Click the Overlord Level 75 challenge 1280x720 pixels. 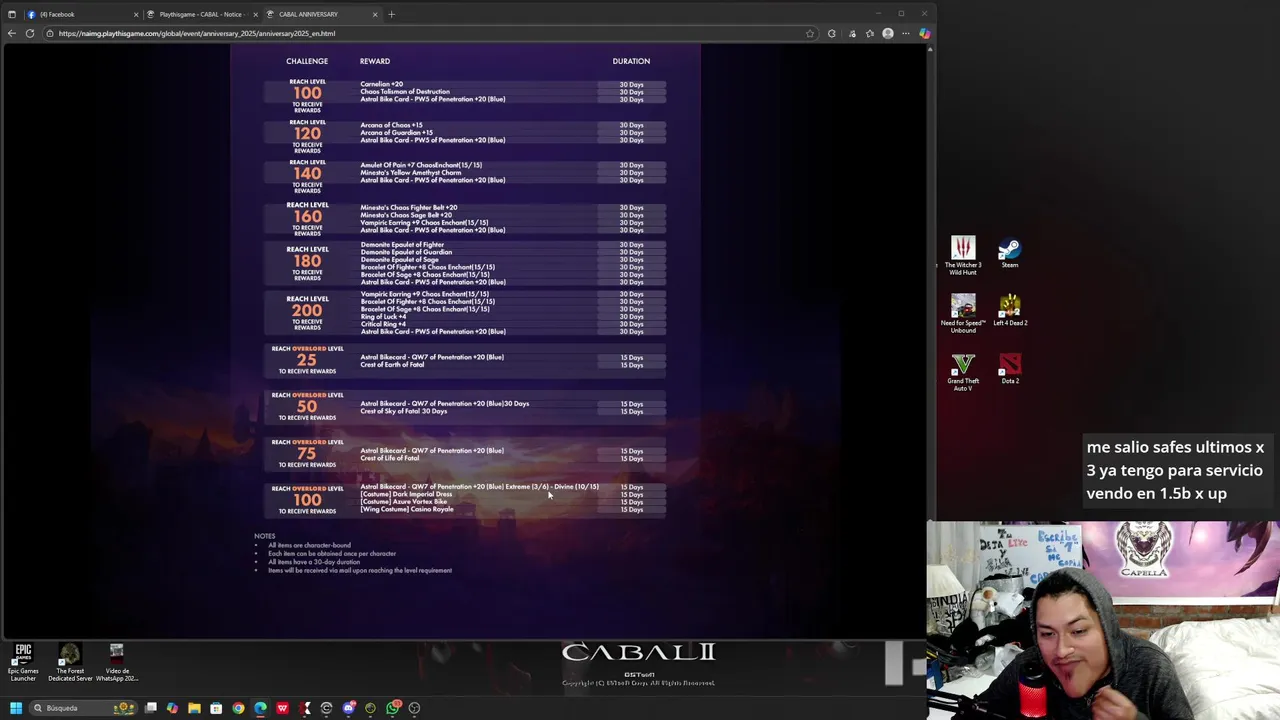coord(307,454)
